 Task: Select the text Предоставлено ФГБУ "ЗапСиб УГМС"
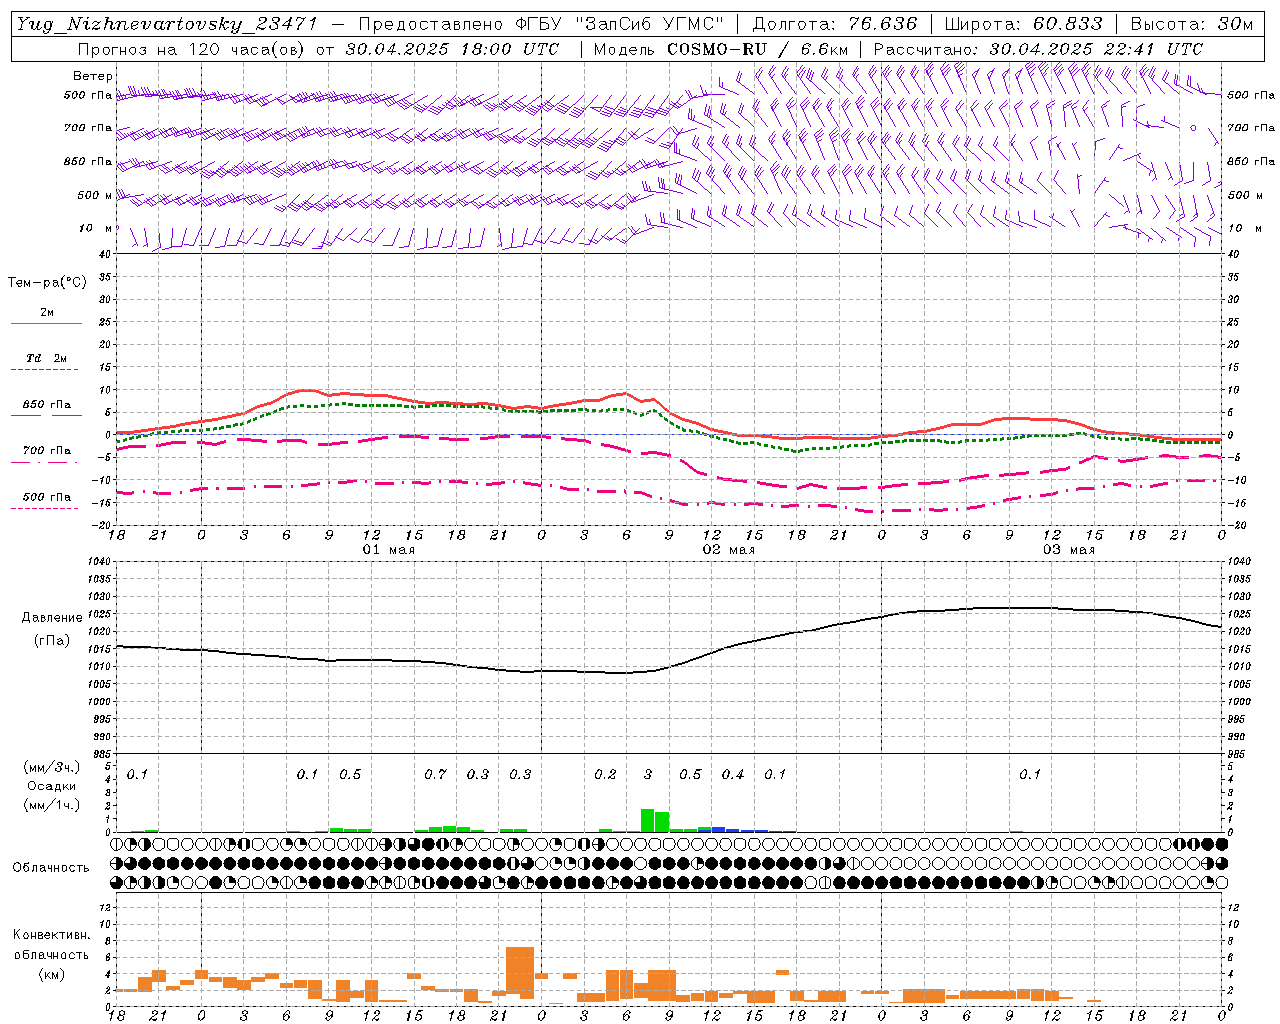tap(541, 24)
